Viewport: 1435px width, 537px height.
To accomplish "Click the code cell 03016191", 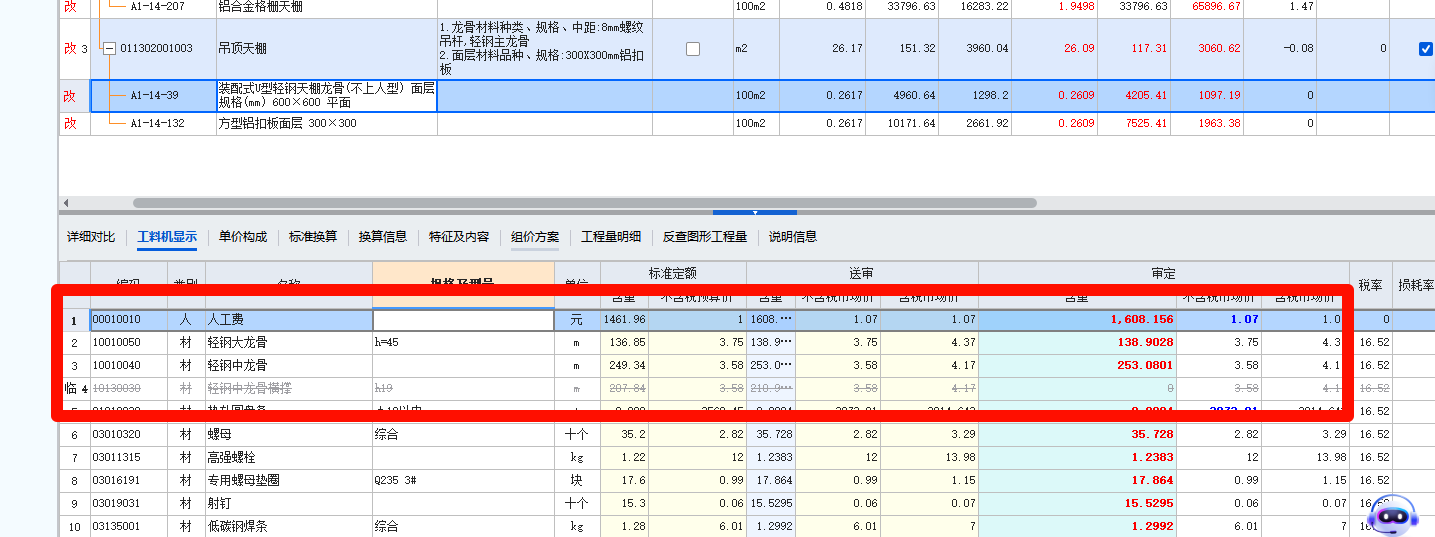I will pos(128,480).
